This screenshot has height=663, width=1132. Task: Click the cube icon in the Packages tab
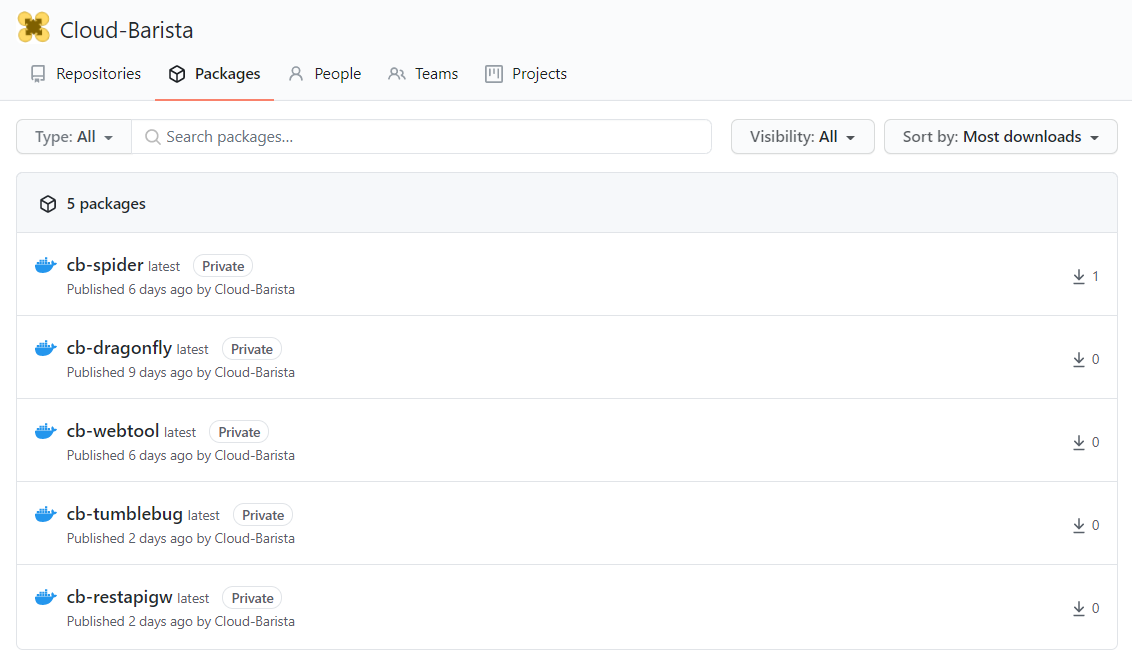[177, 74]
